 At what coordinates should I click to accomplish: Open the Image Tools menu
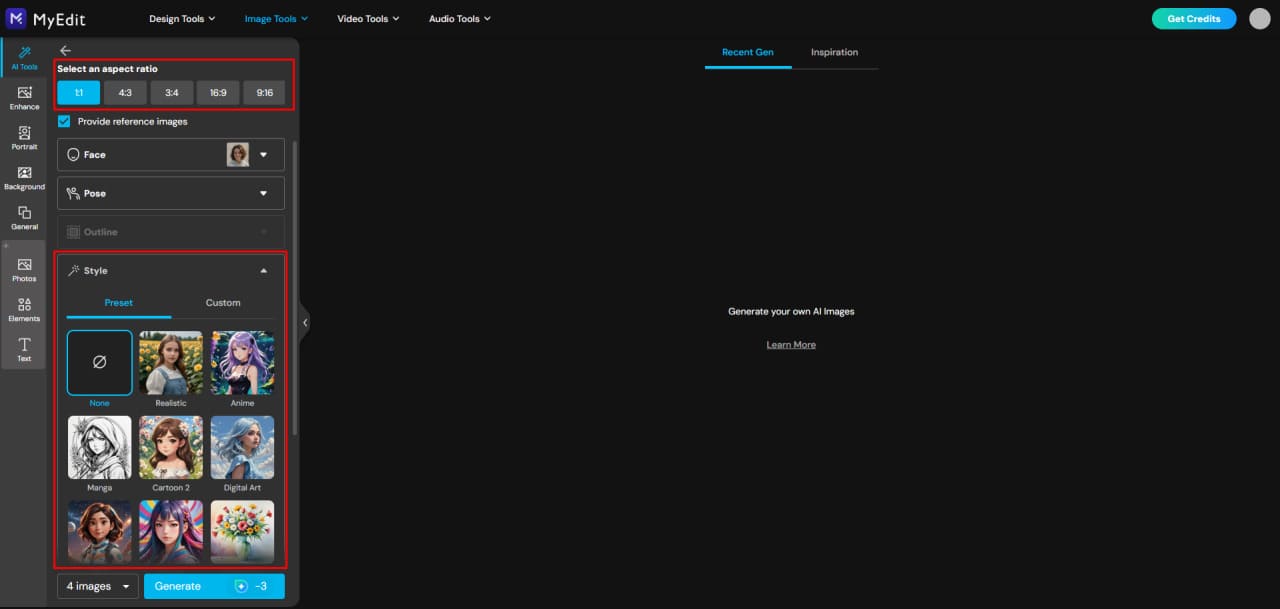(276, 19)
